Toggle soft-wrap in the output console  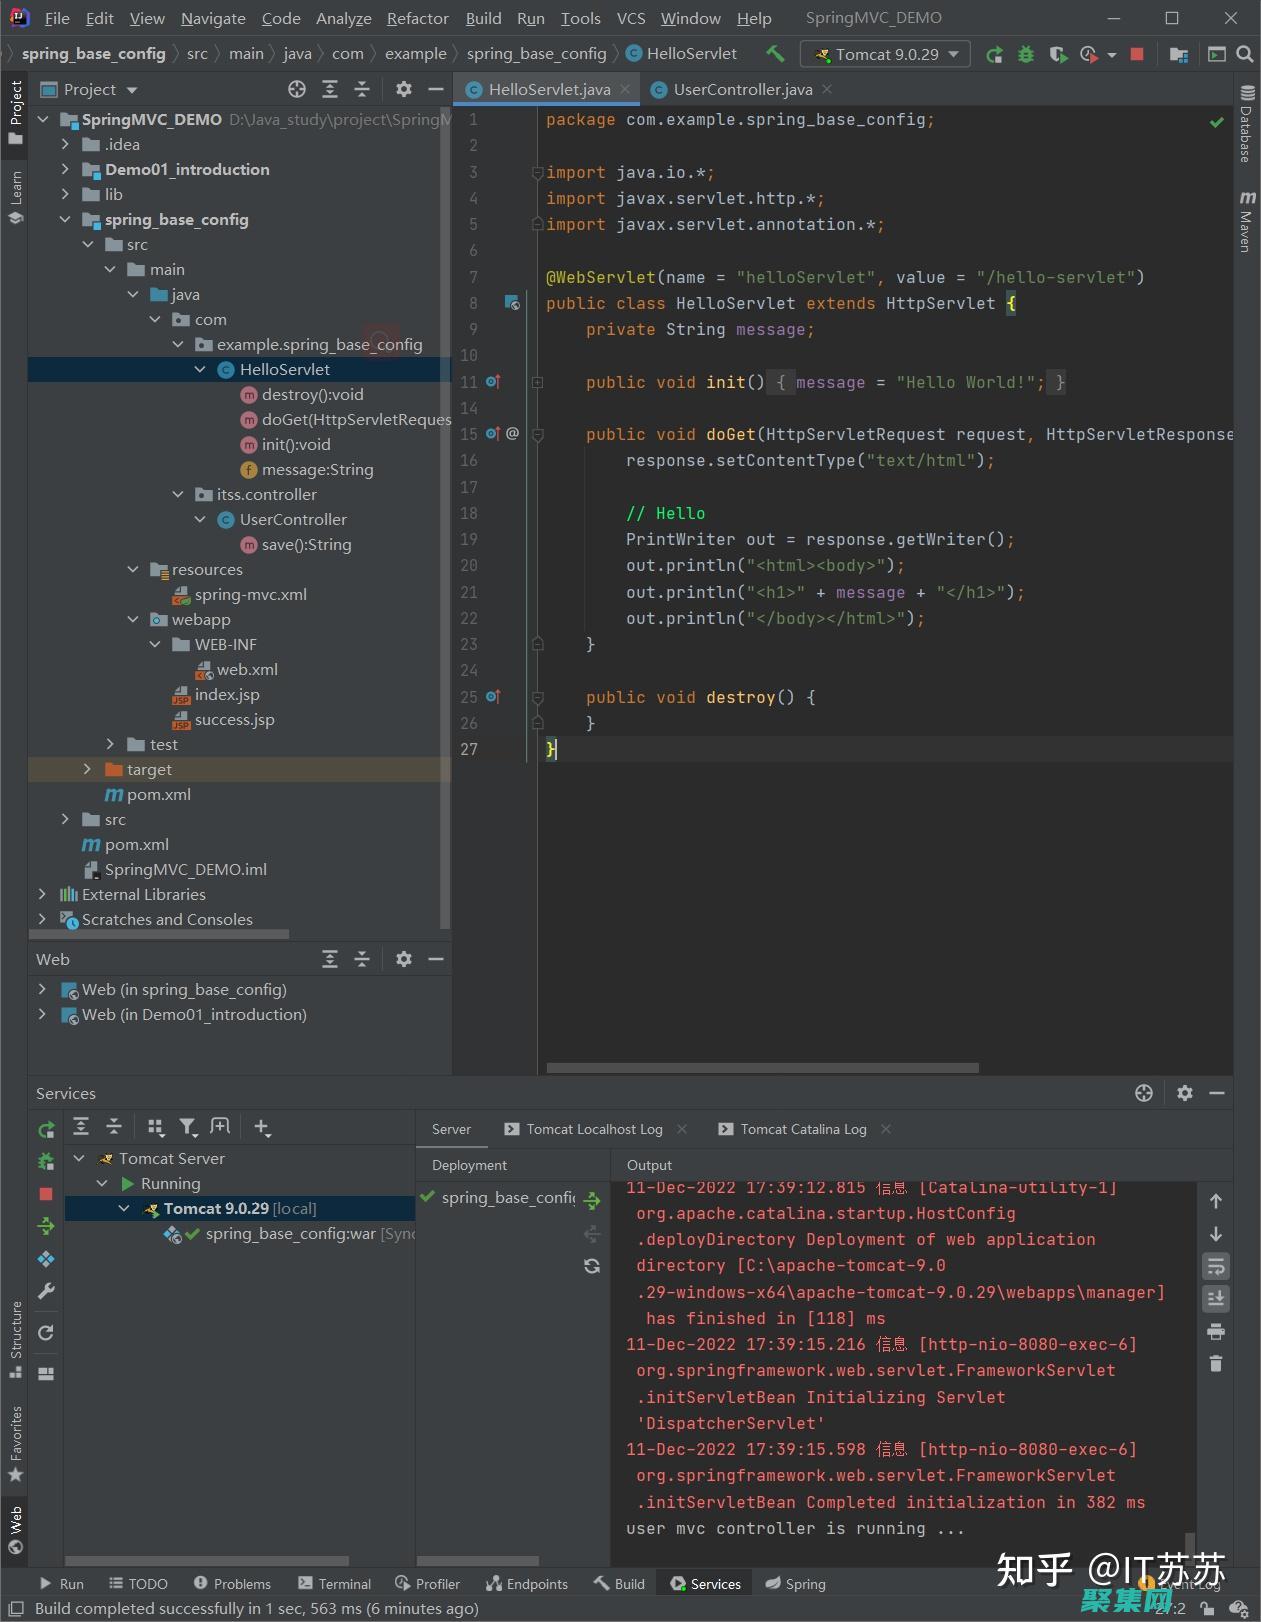pos(1216,1267)
